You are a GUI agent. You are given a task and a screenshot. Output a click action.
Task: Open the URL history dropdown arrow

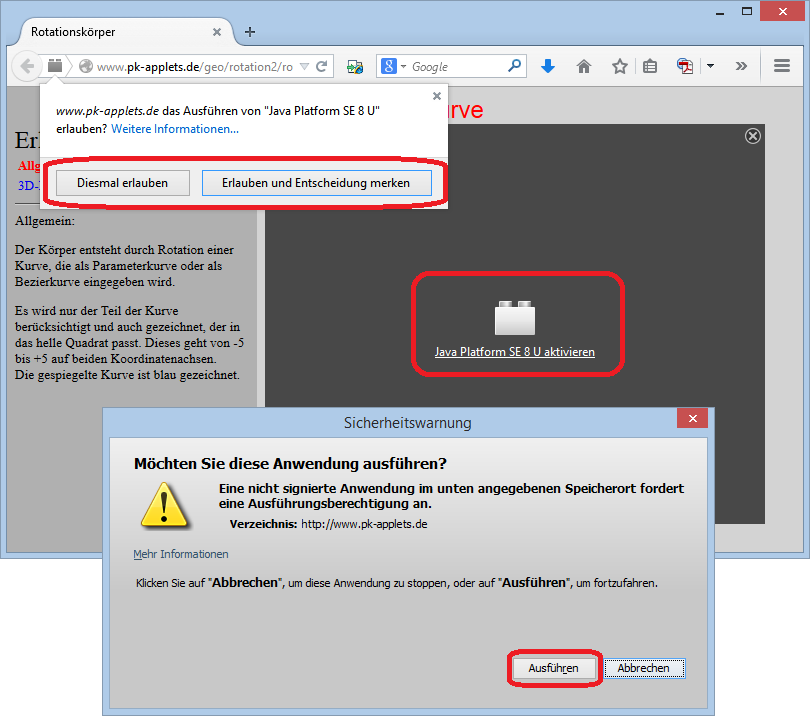[303, 67]
